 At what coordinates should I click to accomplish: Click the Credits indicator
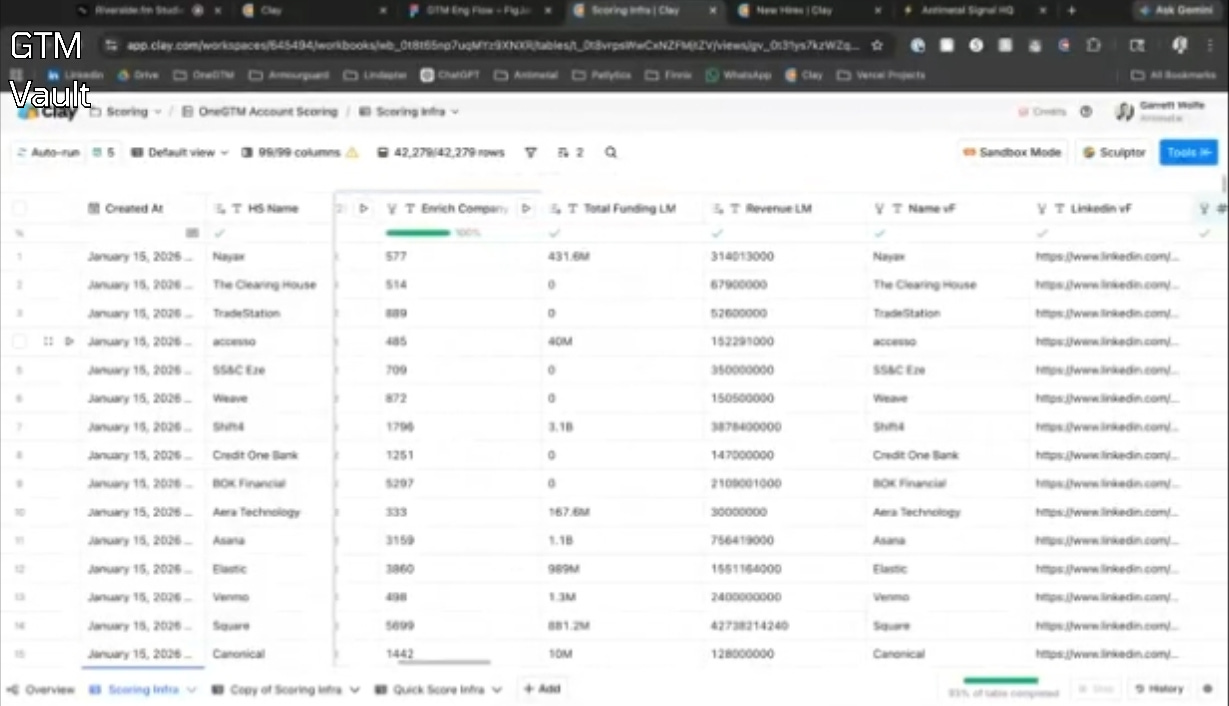coord(1042,112)
